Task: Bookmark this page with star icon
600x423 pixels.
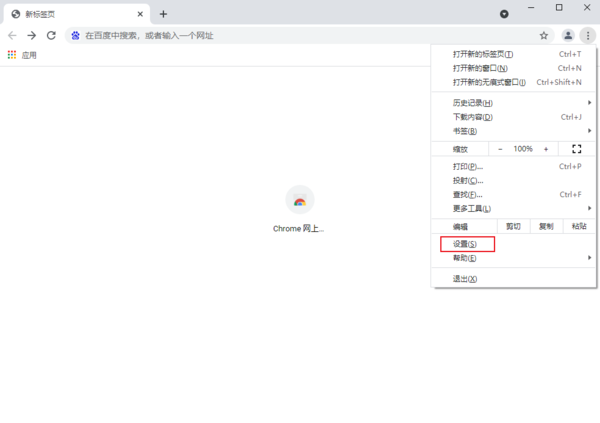Action: tap(544, 36)
